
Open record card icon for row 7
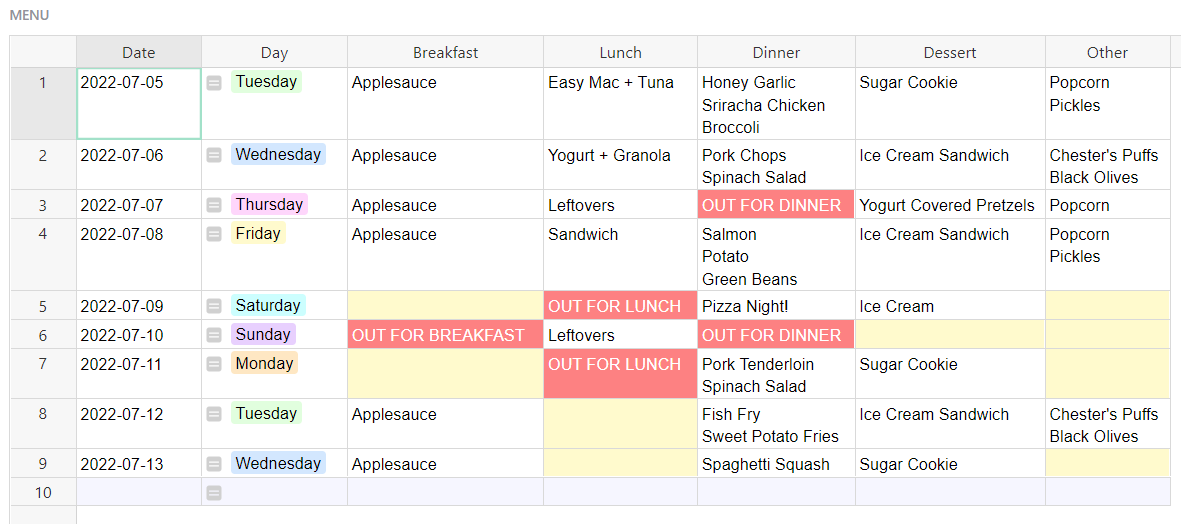pyautogui.click(x=214, y=365)
